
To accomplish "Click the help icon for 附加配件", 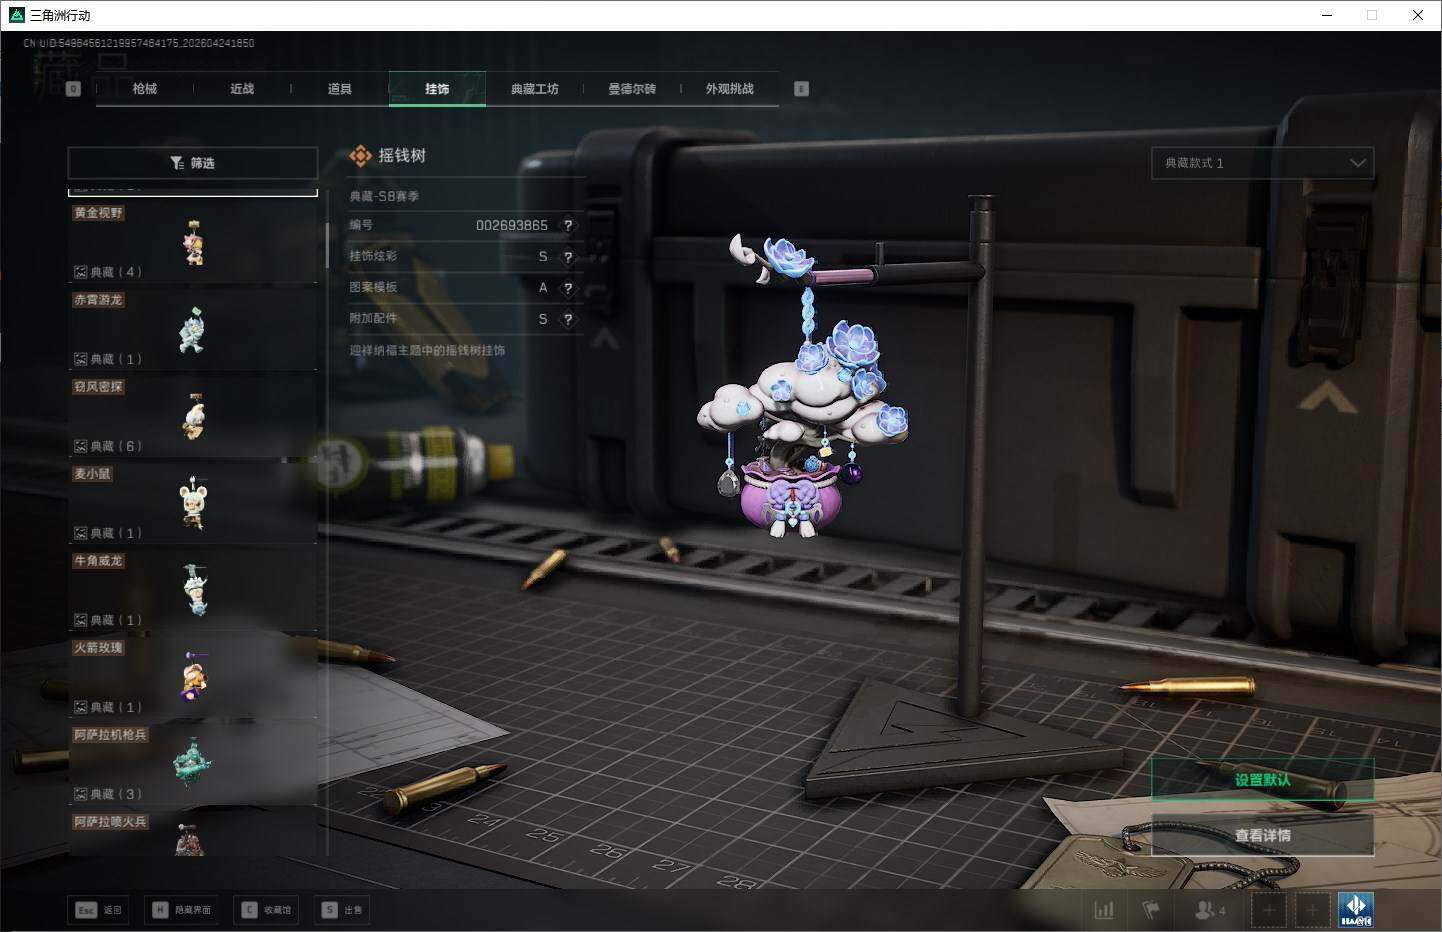I will pyautogui.click(x=568, y=319).
